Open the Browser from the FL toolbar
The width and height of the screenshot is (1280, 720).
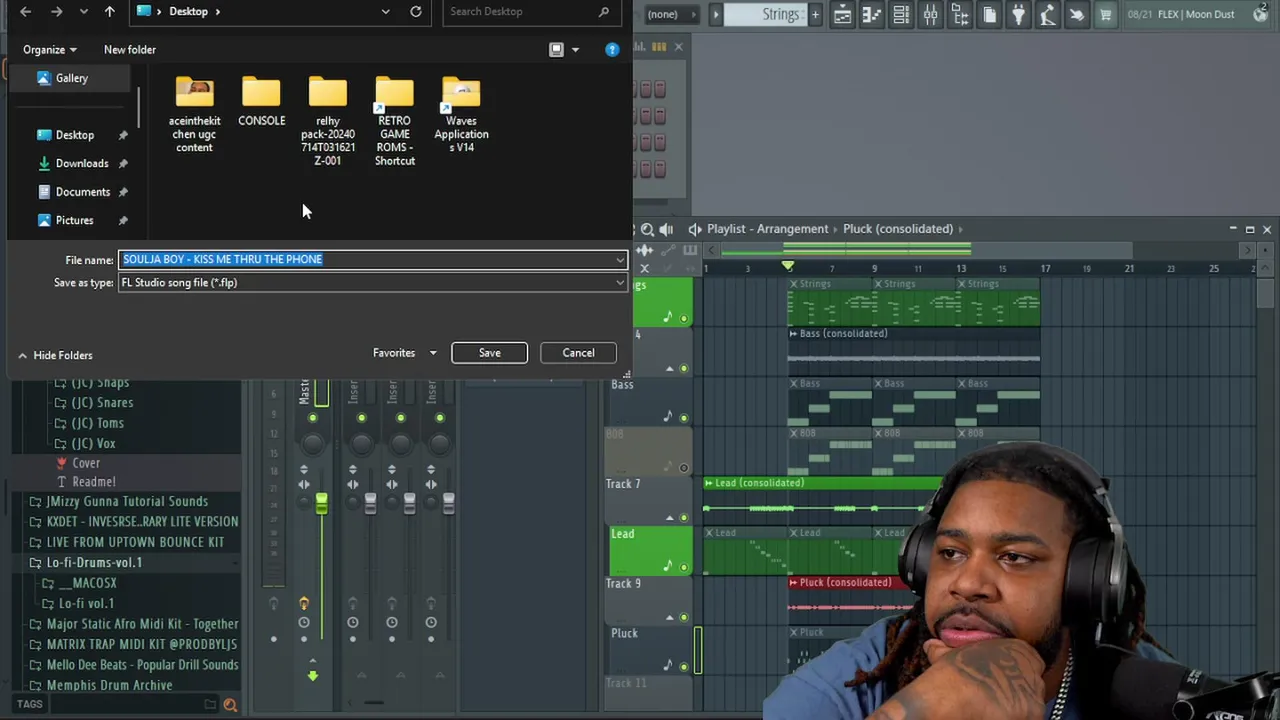pos(959,14)
